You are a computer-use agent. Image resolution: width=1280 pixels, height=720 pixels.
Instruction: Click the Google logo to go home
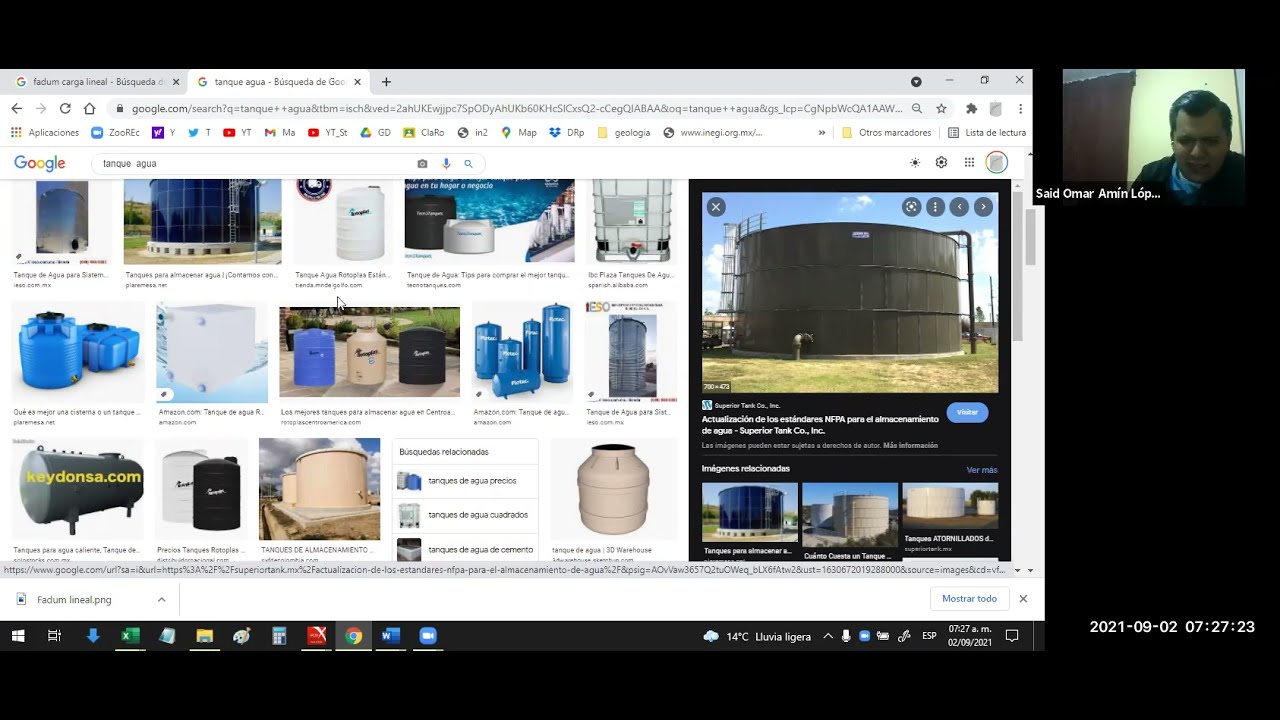pyautogui.click(x=40, y=163)
